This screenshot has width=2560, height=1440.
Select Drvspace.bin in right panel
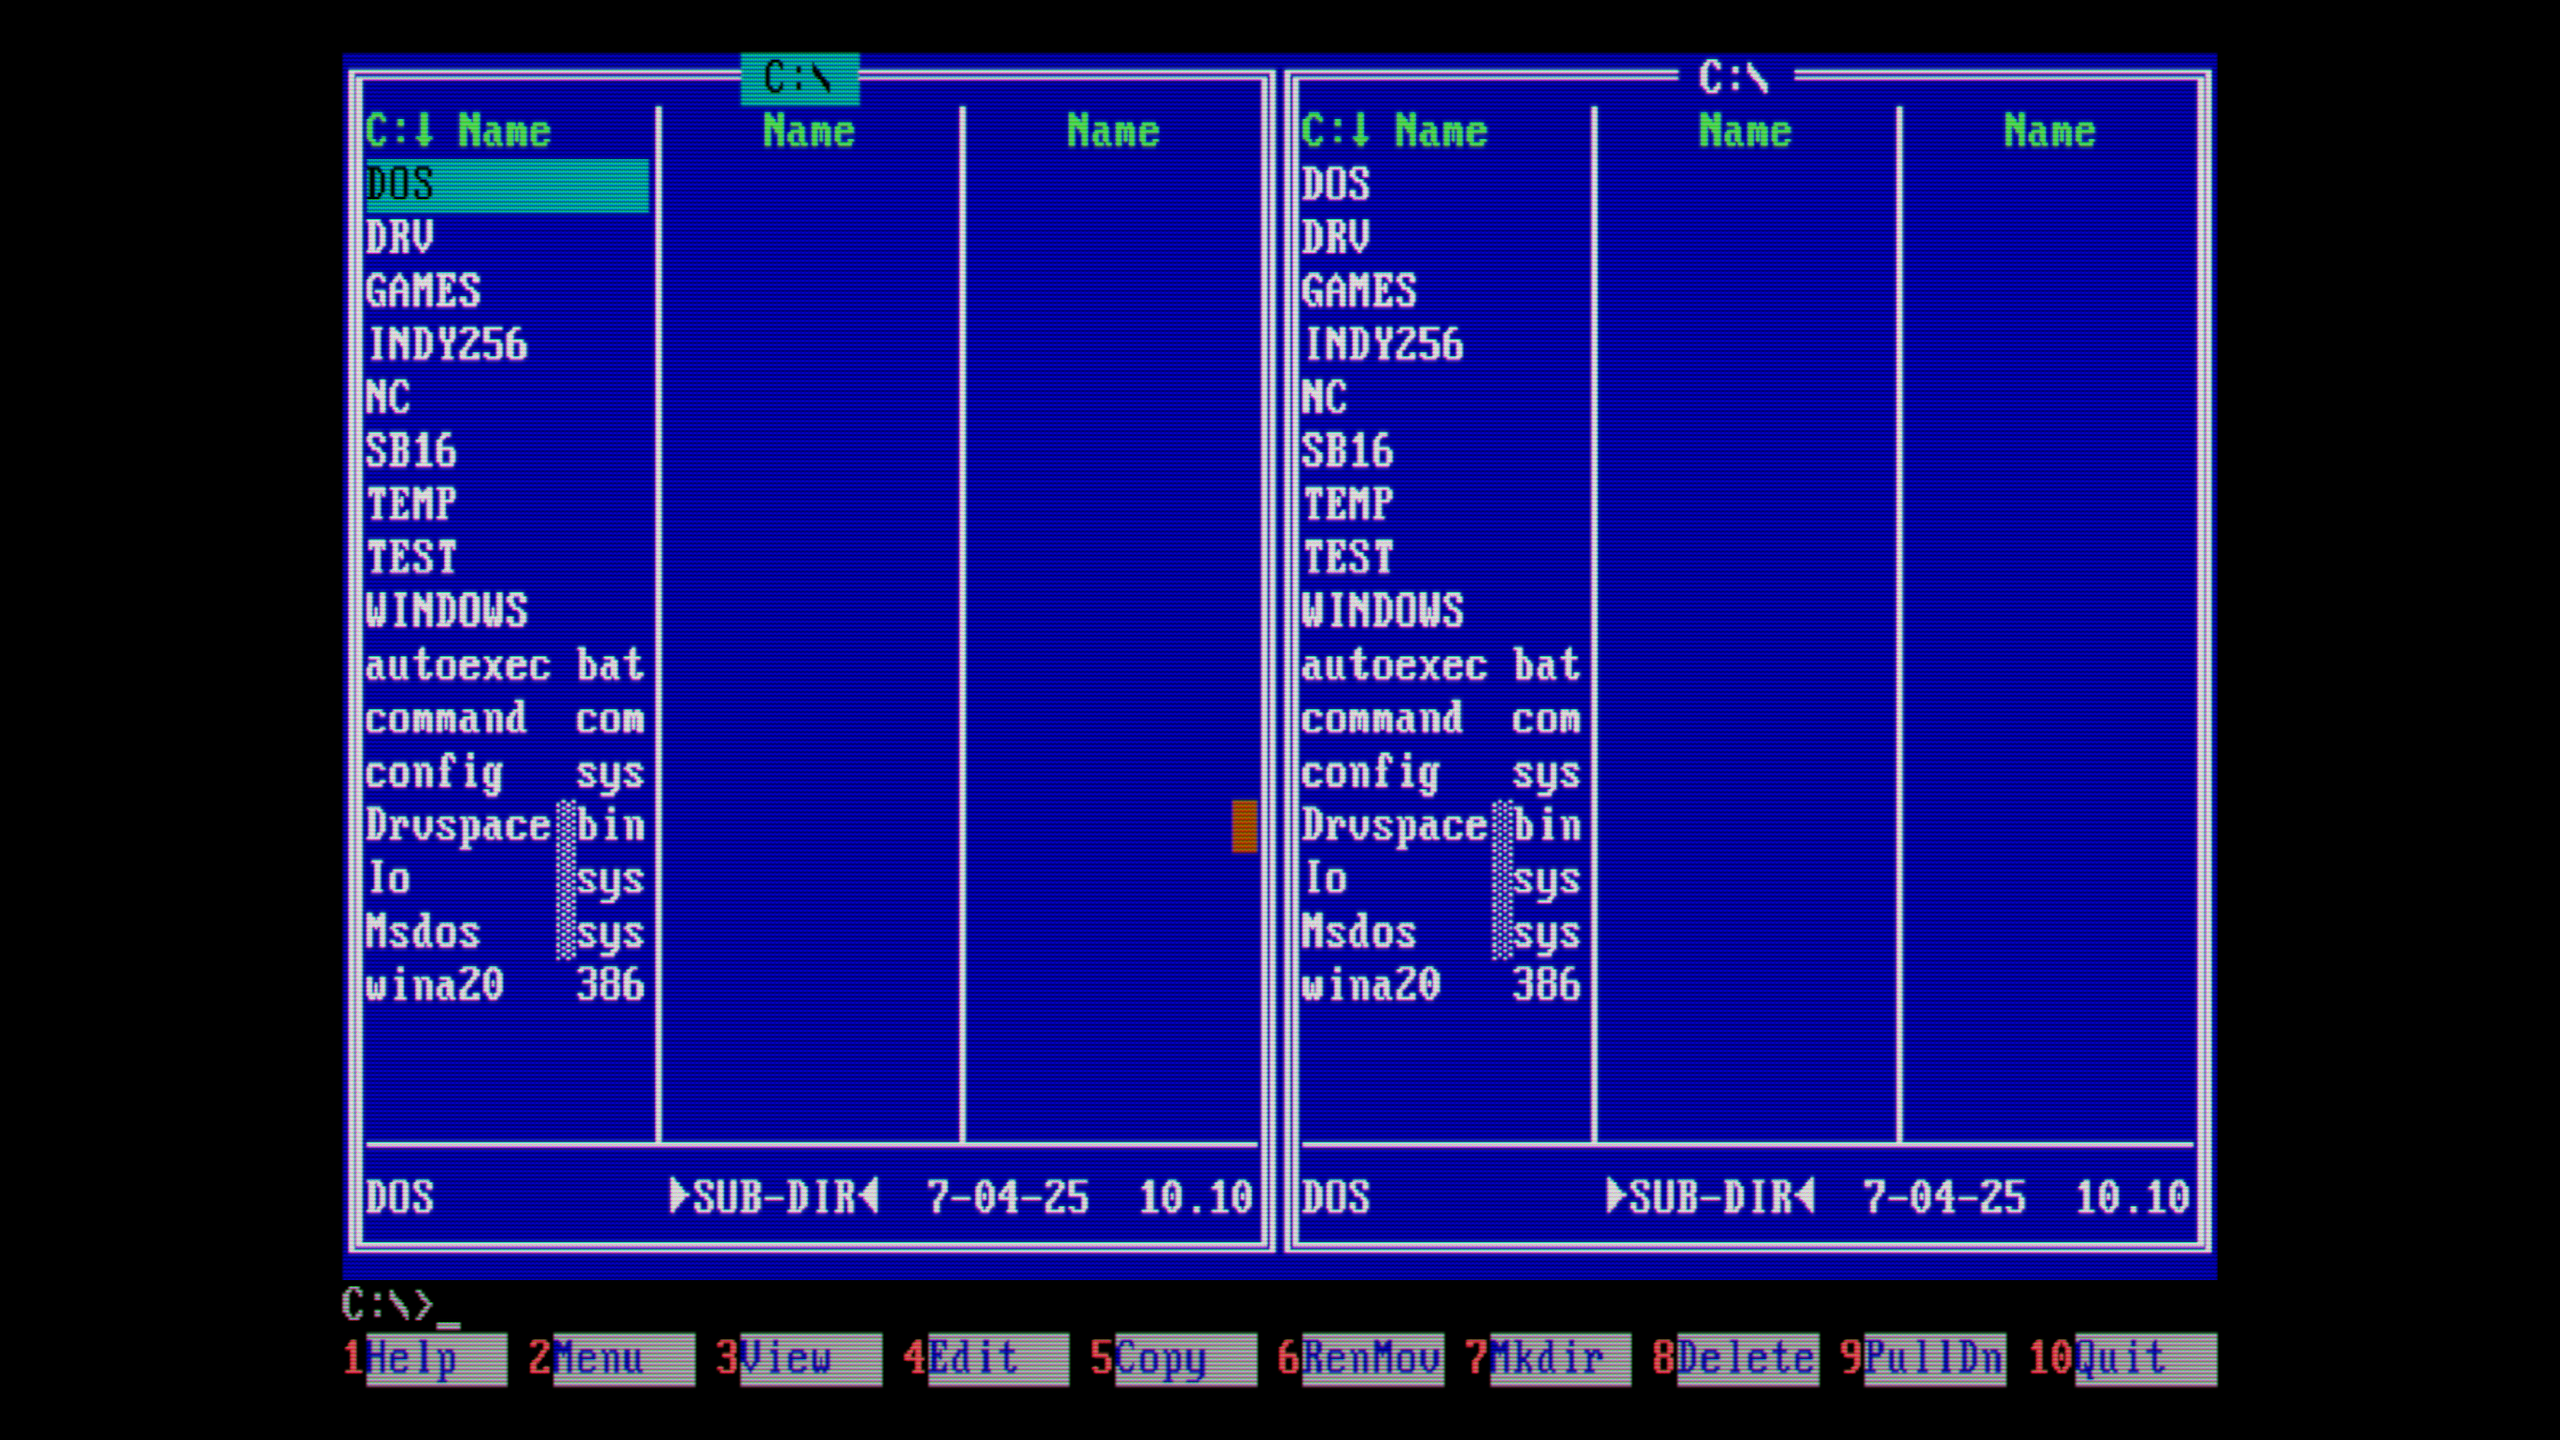click(1443, 826)
